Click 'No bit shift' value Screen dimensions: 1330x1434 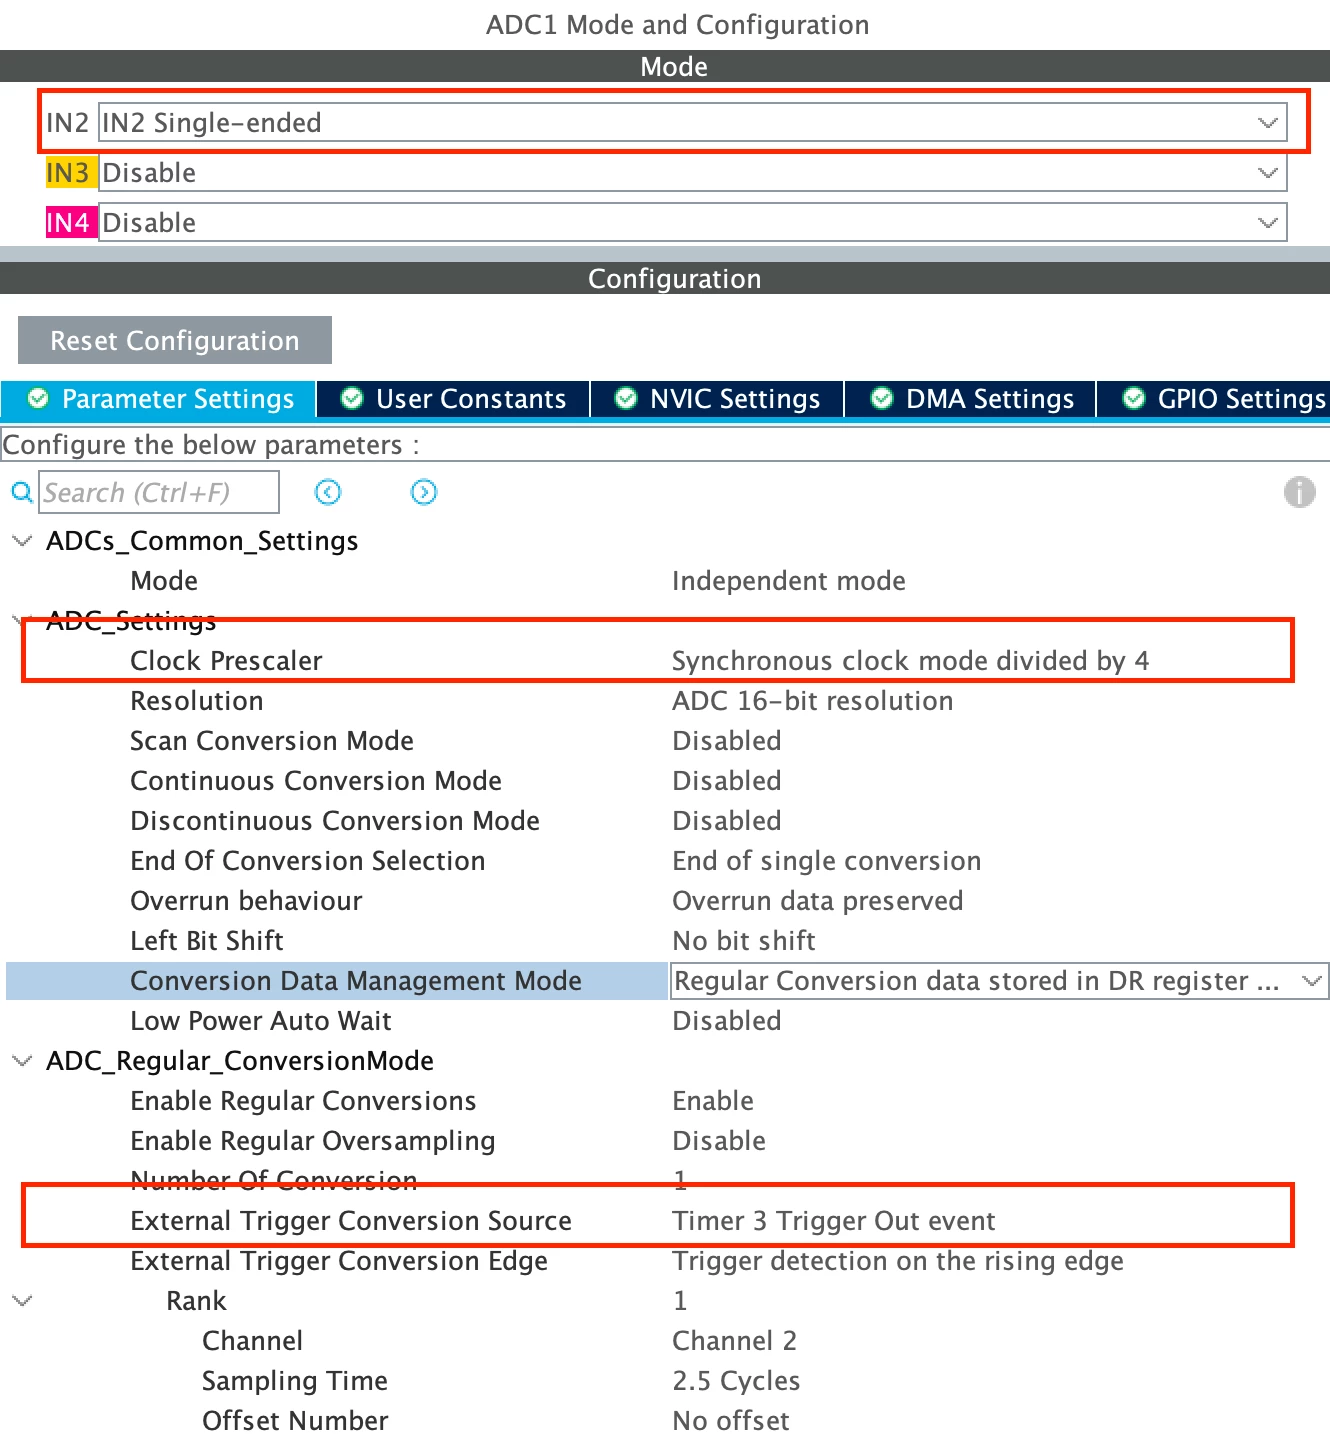tap(744, 941)
